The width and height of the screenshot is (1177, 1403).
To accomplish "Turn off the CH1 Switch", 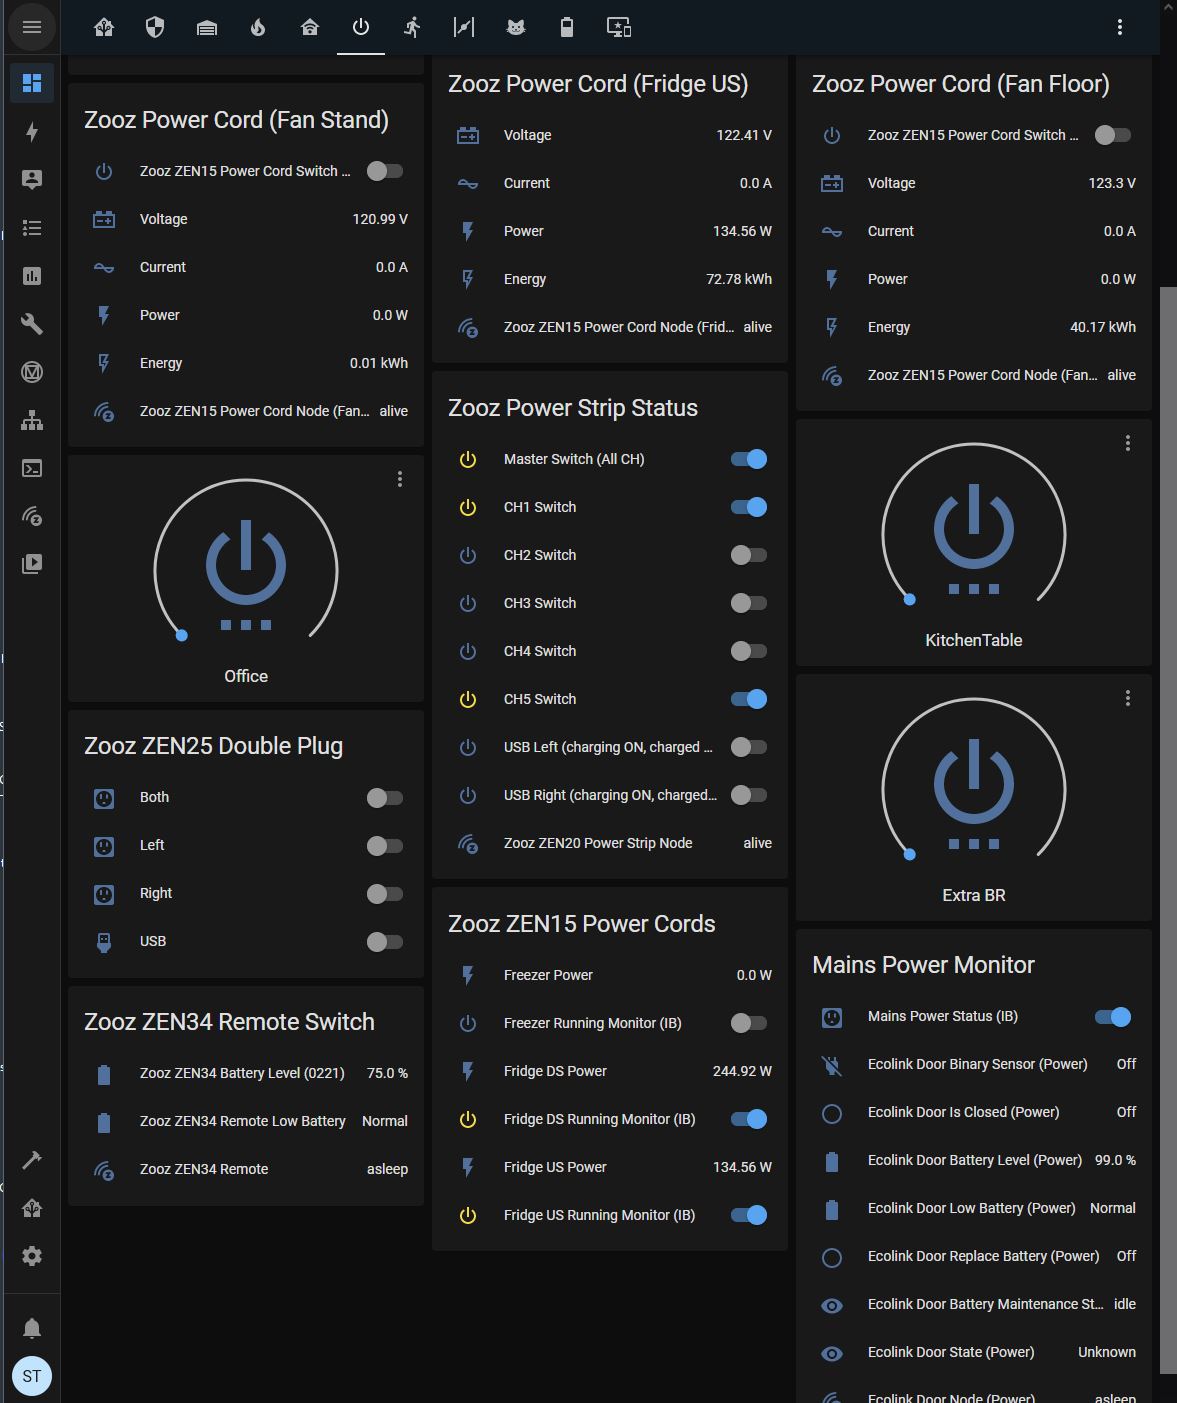I will pos(749,507).
